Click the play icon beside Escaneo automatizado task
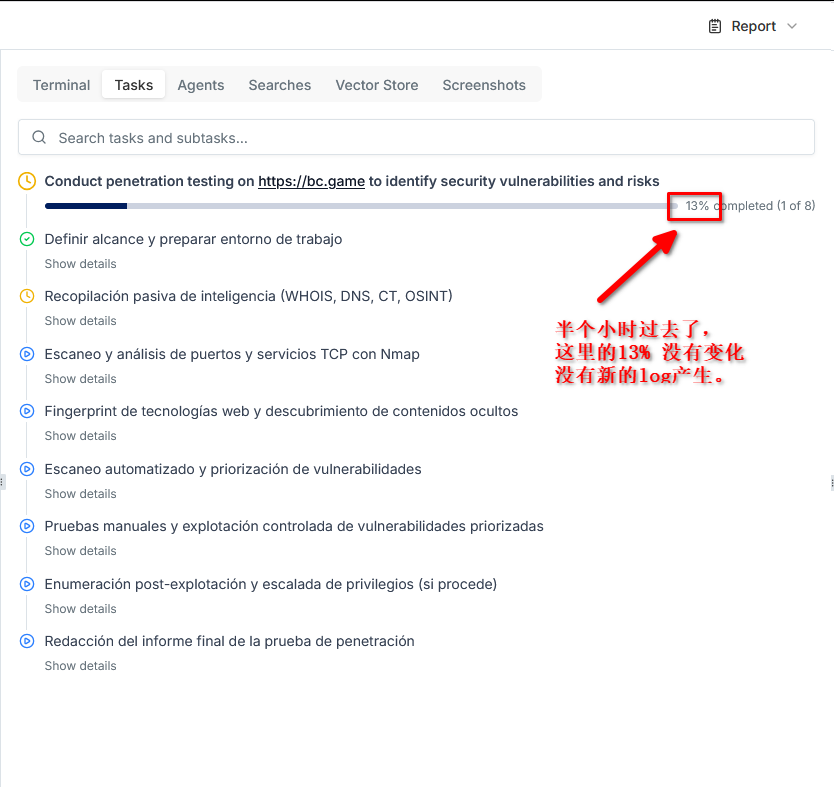This screenshot has width=834, height=787. click(27, 469)
